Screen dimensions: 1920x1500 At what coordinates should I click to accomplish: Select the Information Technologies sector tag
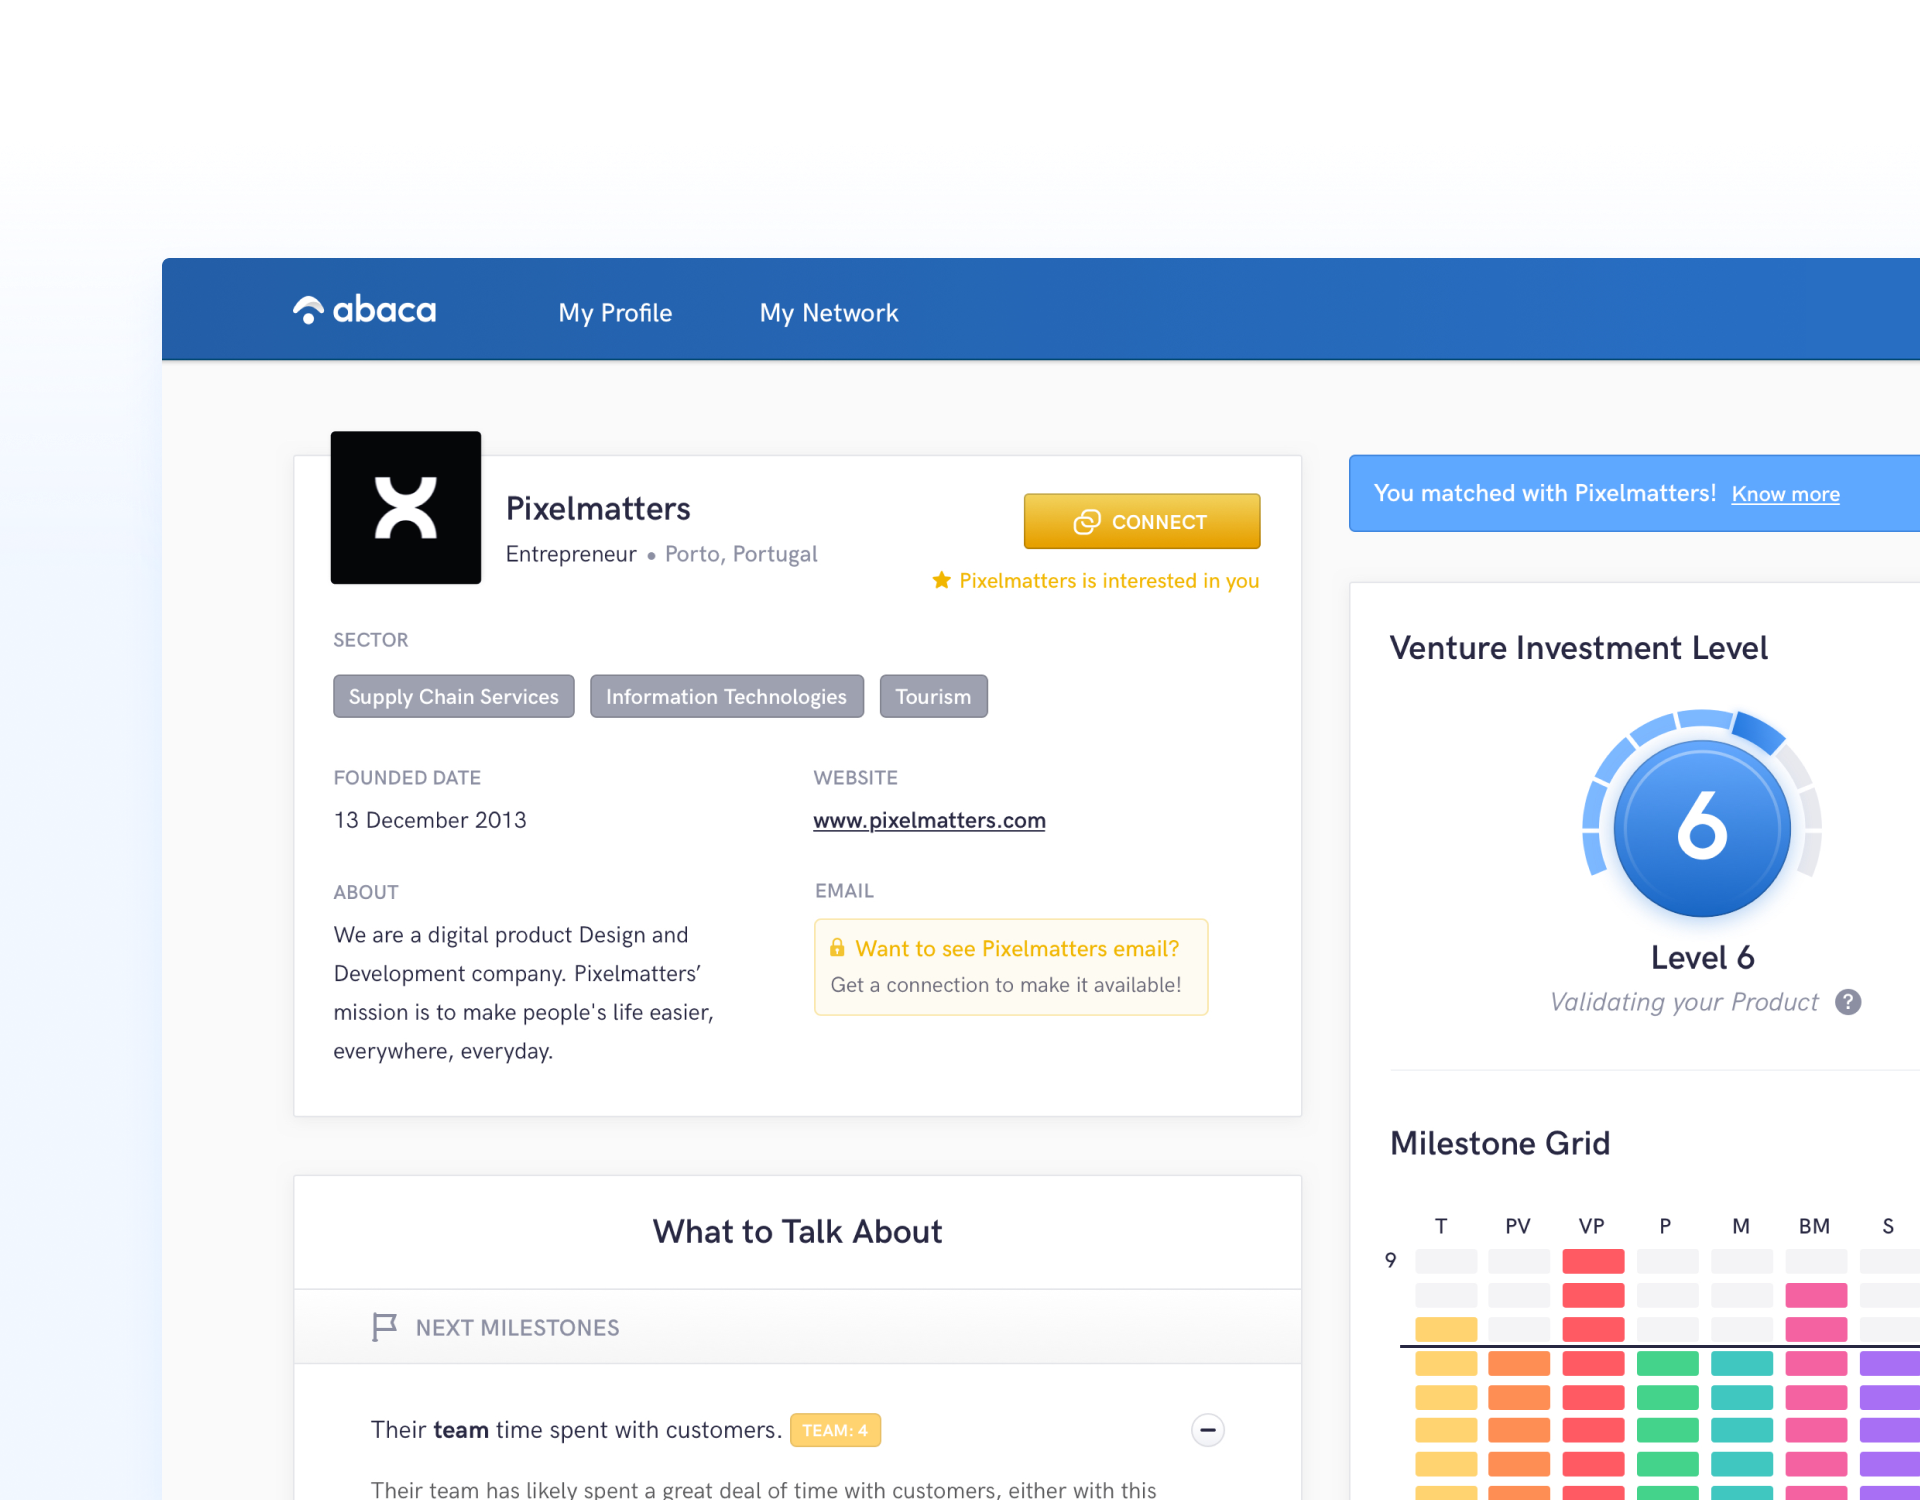point(726,697)
